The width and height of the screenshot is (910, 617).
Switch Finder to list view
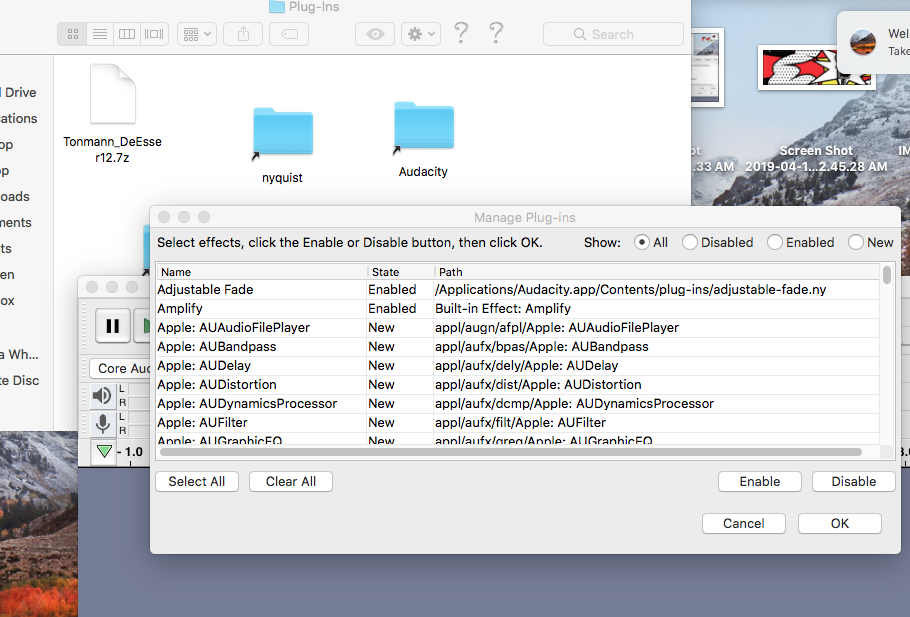pyautogui.click(x=100, y=34)
